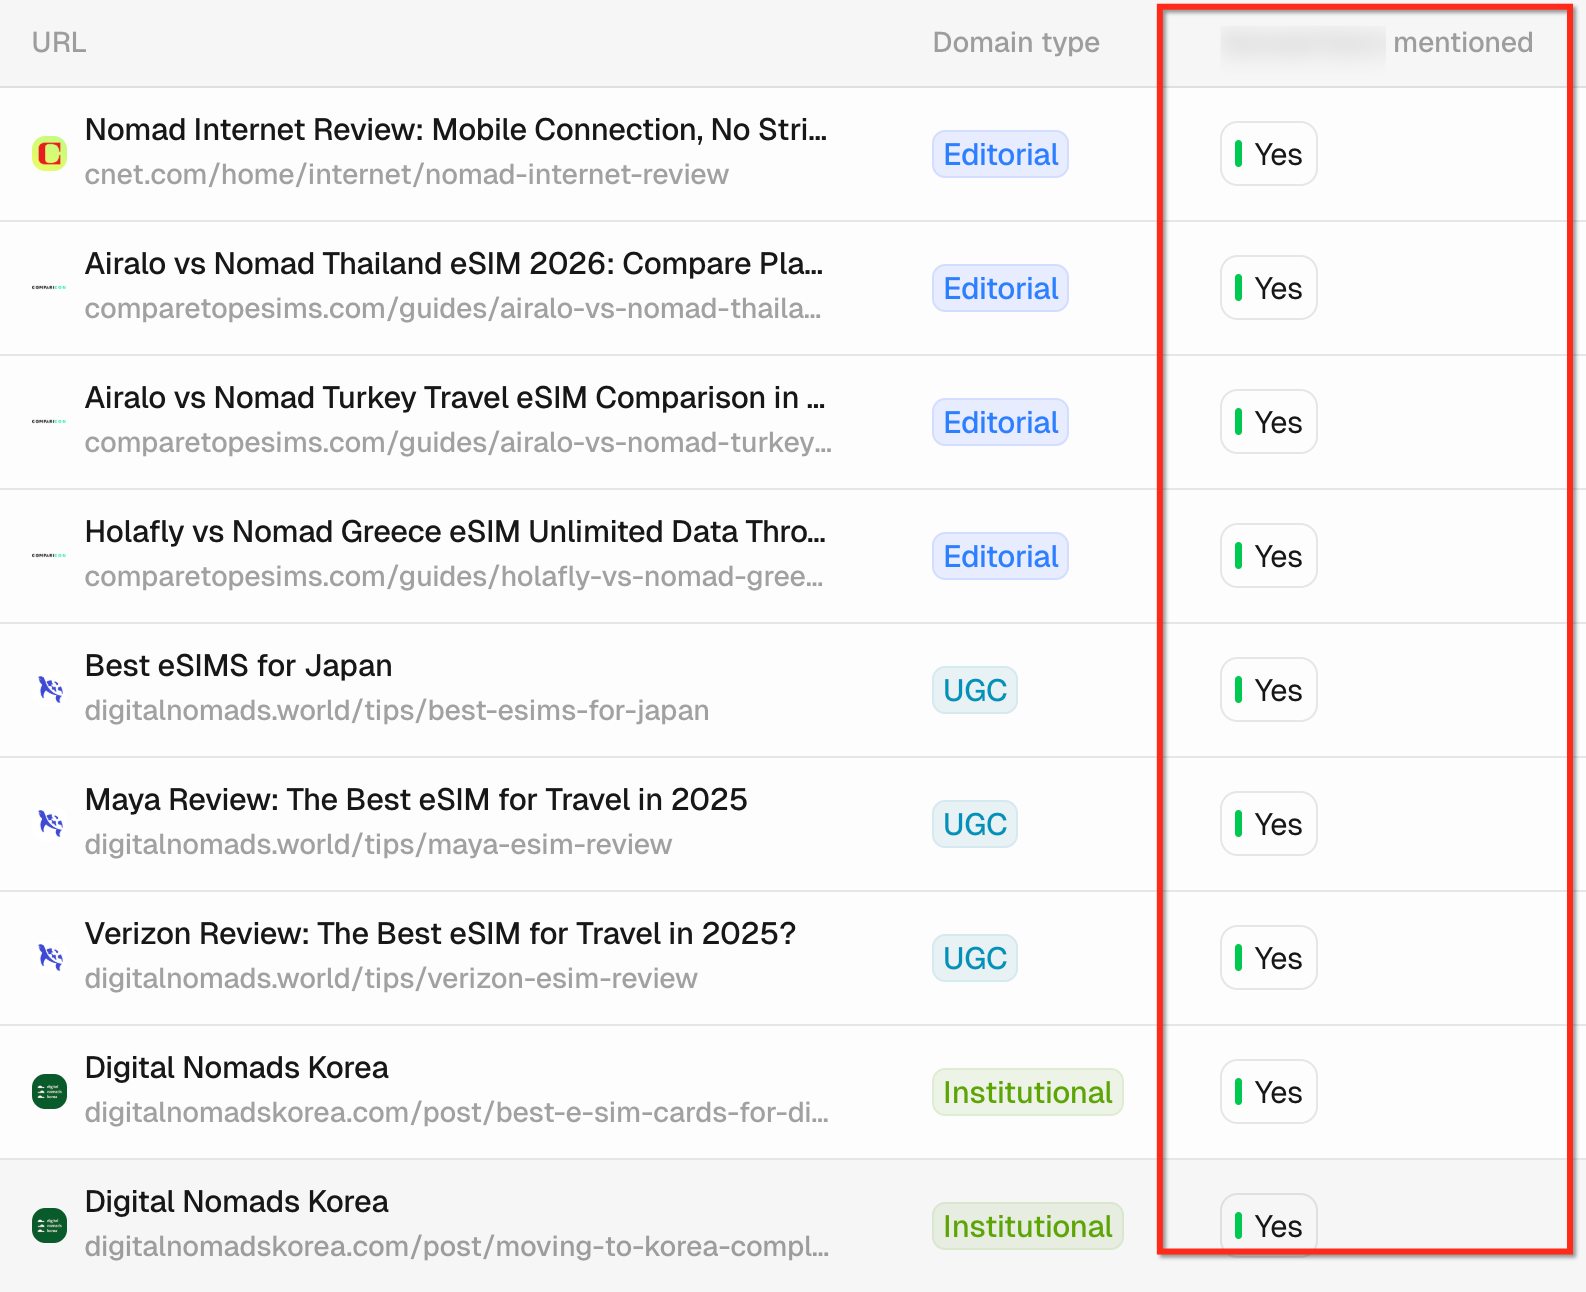Viewport: 1586px width, 1292px height.
Task: Sort by the URL column header
Action: point(59,43)
